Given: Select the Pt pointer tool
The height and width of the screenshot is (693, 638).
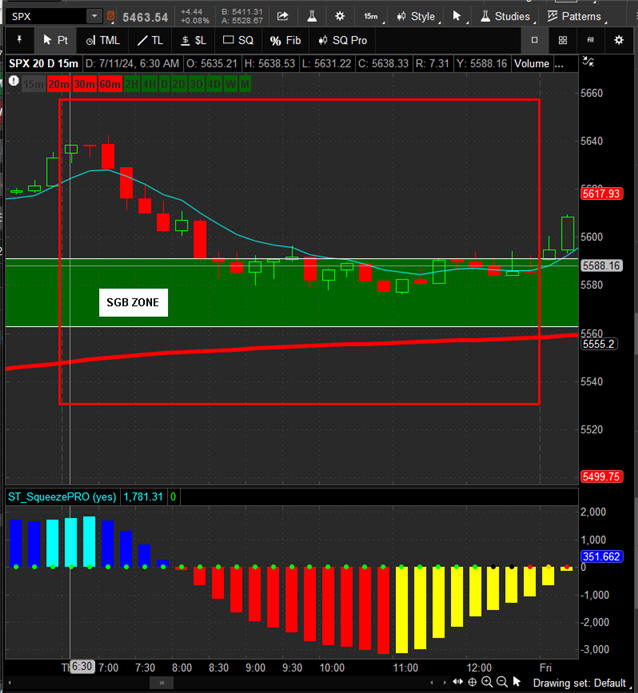Looking at the screenshot, I should (x=55, y=40).
